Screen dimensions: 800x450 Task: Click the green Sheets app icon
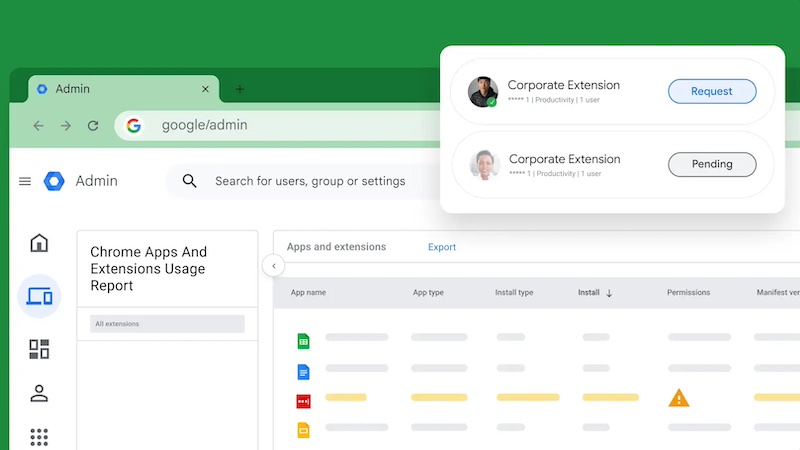[304, 341]
